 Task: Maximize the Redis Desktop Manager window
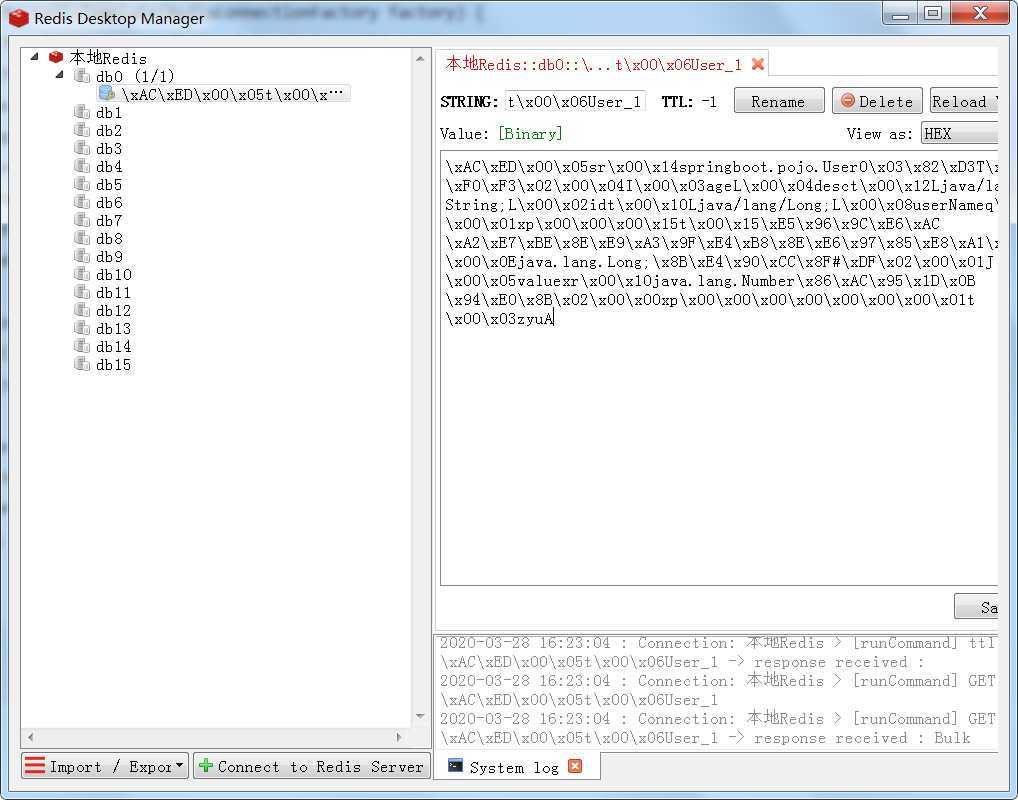(934, 14)
